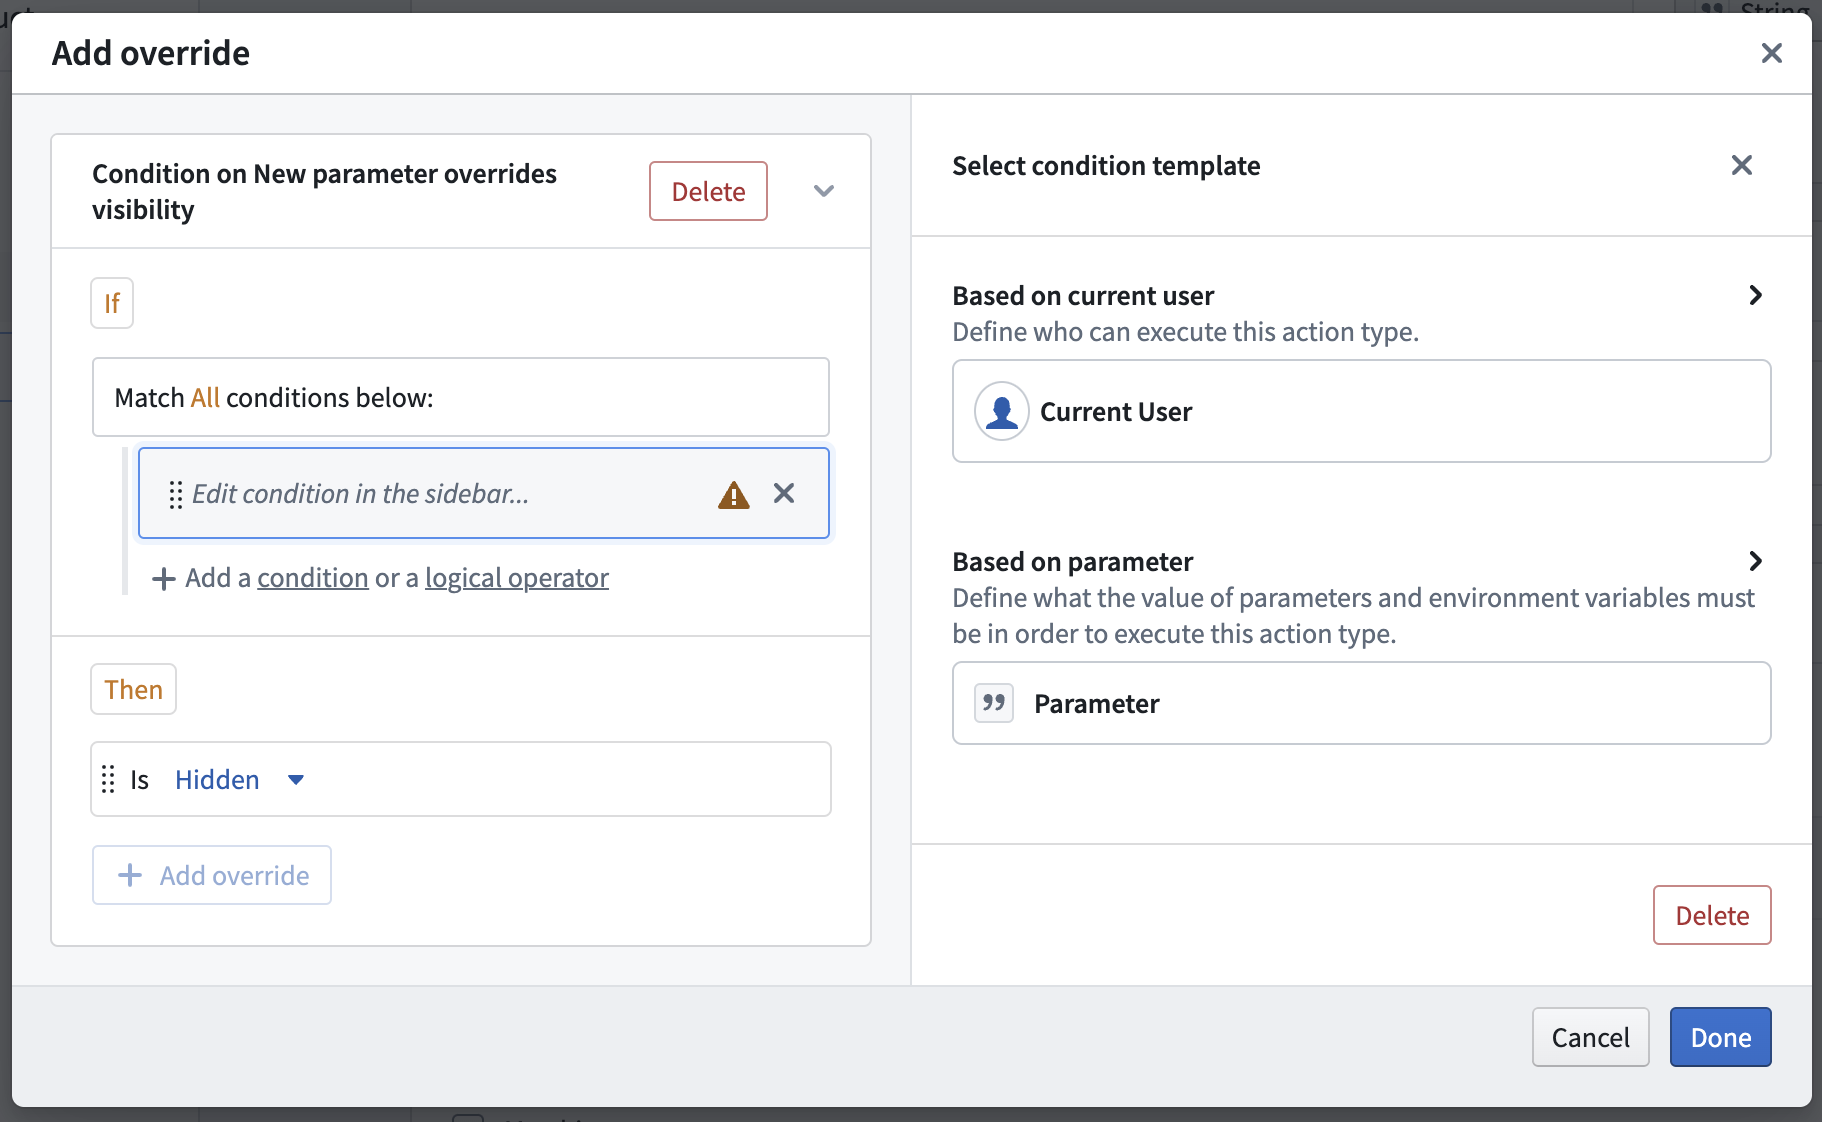Click the 'If' label tag
This screenshot has height=1122, width=1822.
tap(112, 303)
